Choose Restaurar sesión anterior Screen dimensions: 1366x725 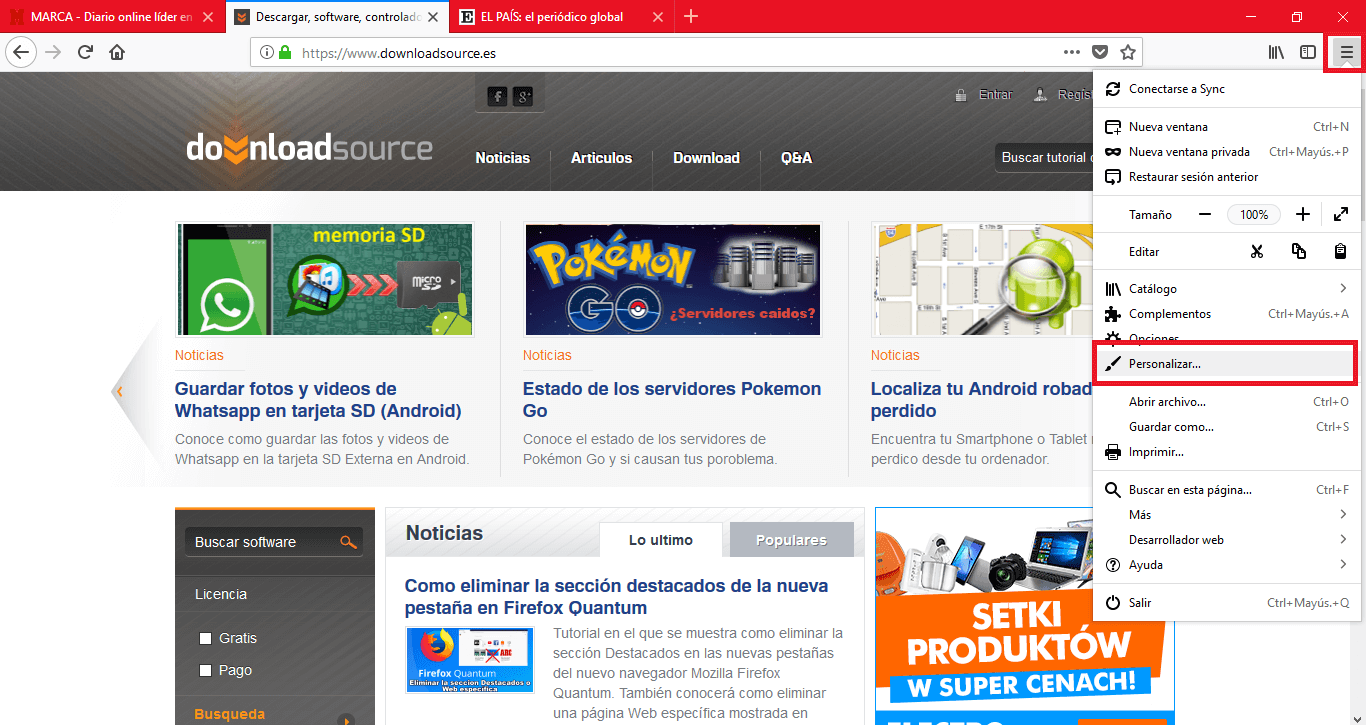pyautogui.click(x=1227, y=177)
